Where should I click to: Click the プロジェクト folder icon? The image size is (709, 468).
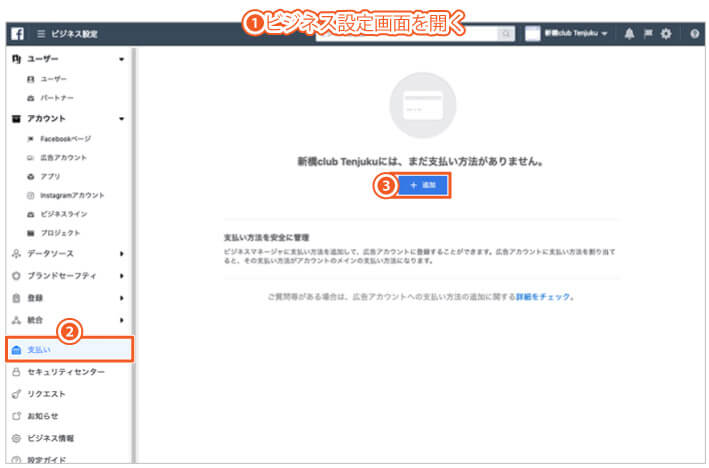click(30, 233)
